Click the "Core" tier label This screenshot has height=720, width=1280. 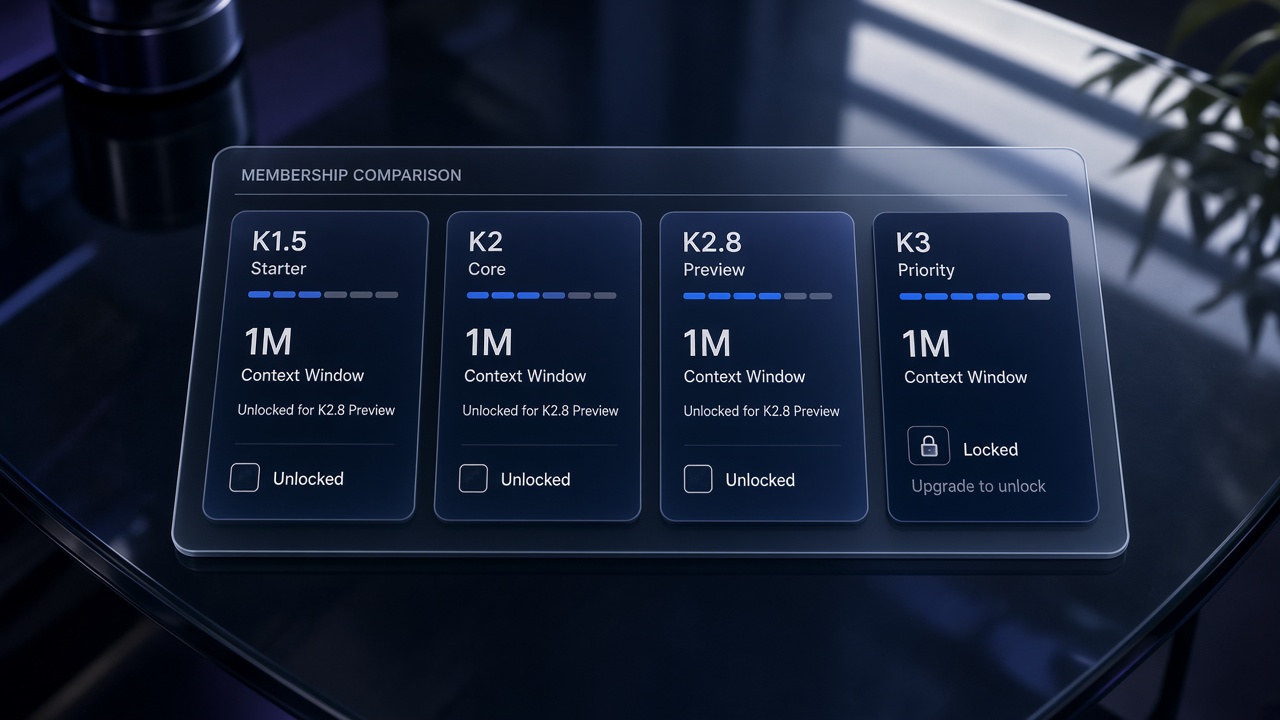coord(486,269)
